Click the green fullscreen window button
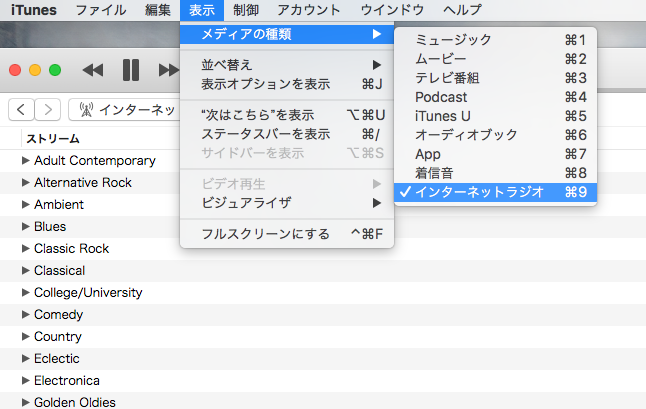The width and height of the screenshot is (646, 409). (55, 70)
